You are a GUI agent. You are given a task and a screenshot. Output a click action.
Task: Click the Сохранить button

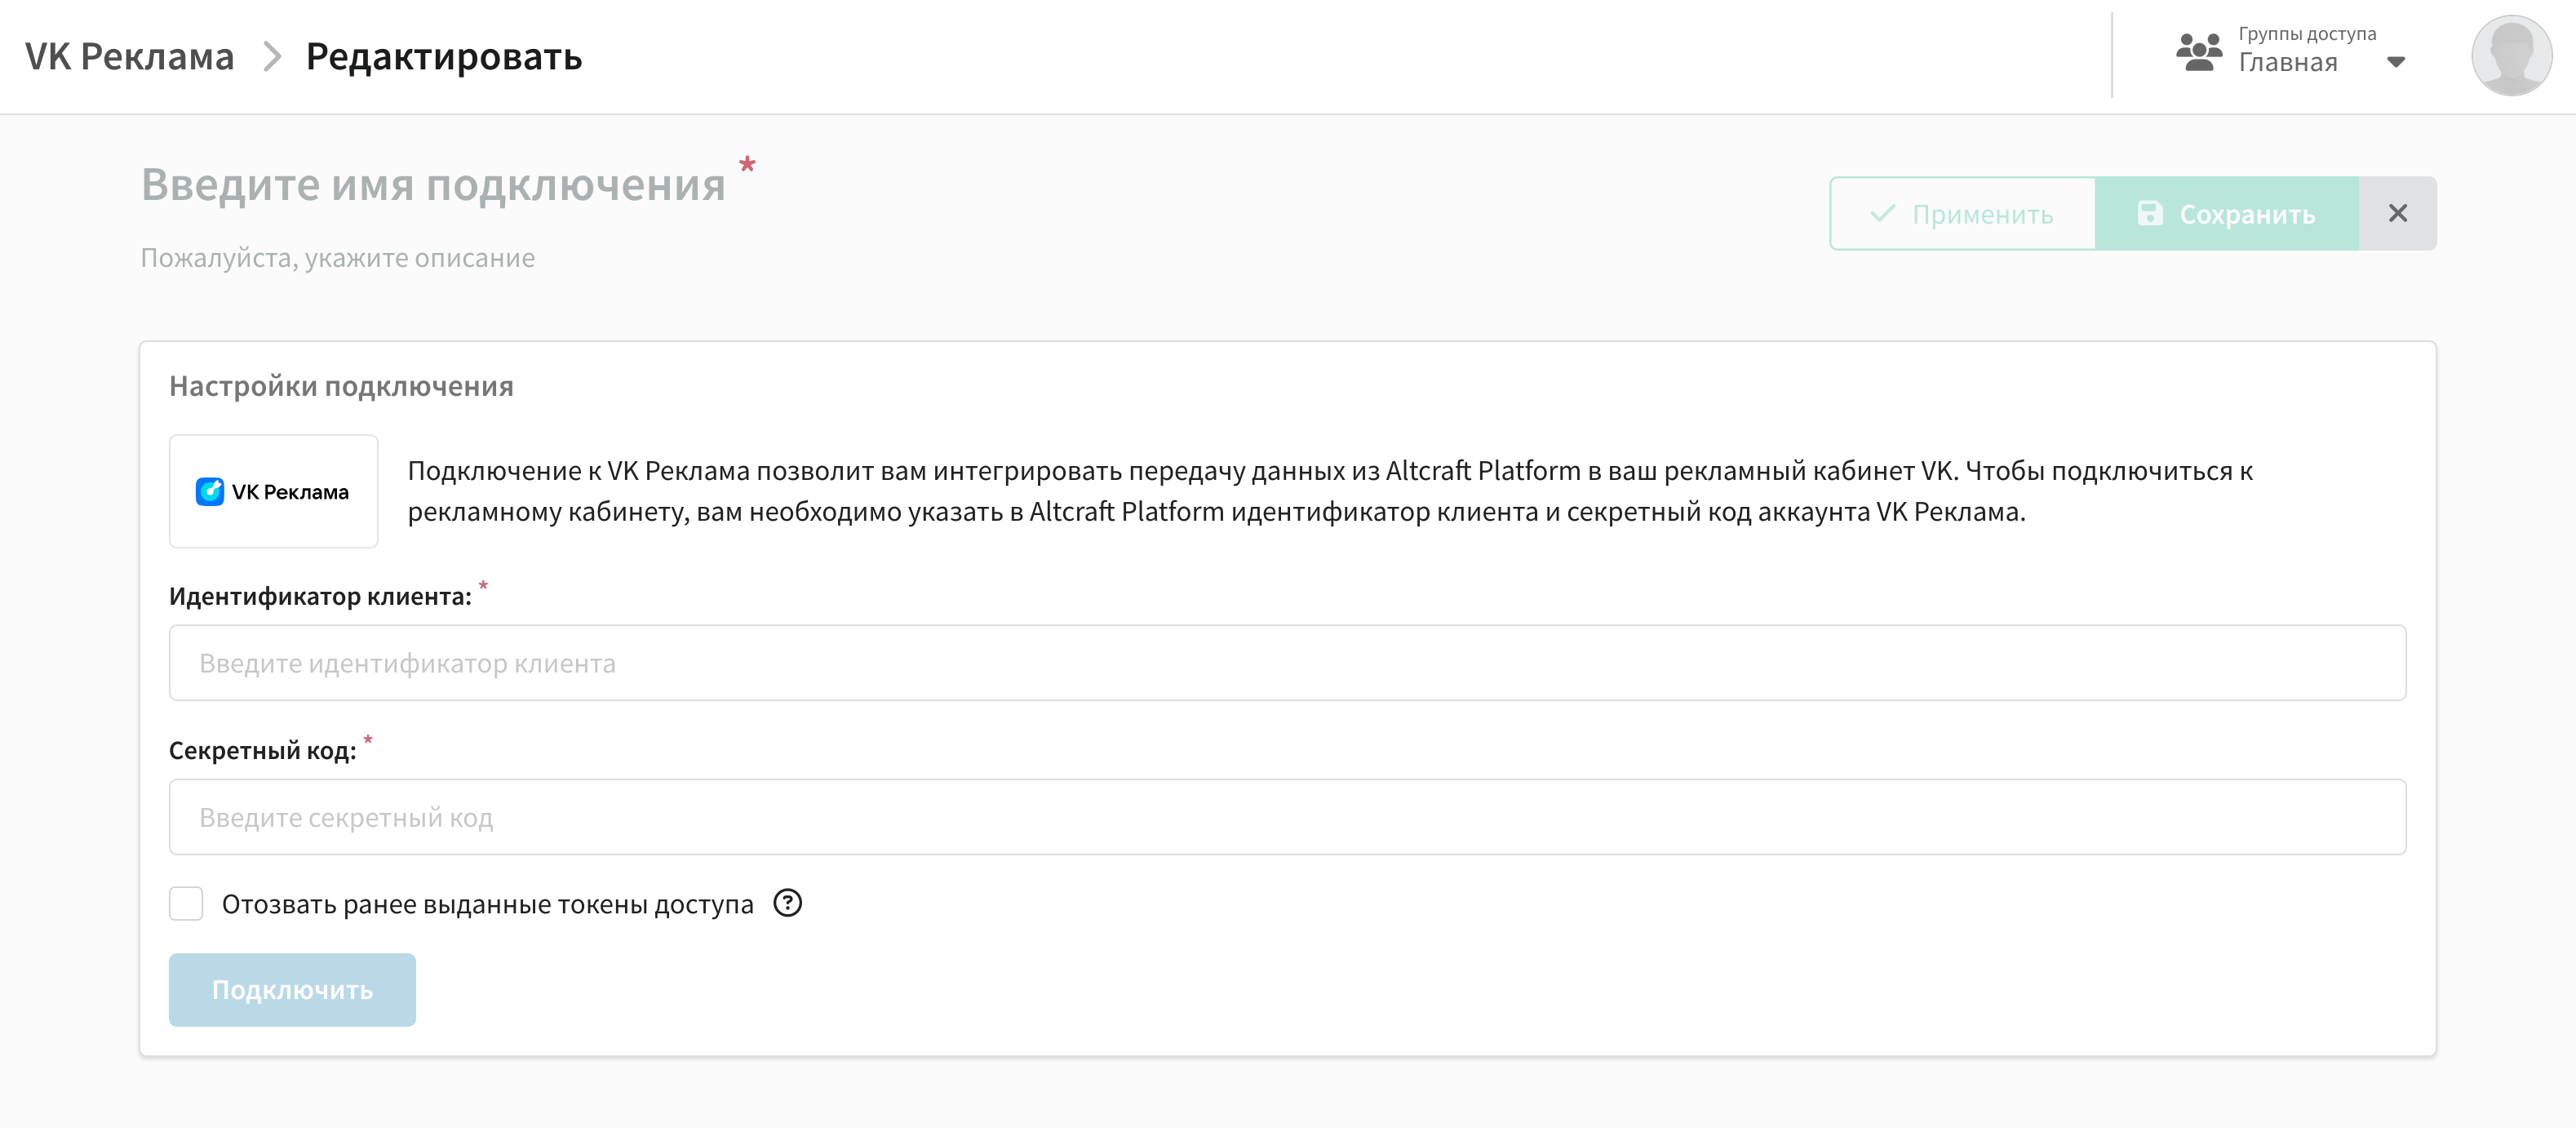(2226, 213)
